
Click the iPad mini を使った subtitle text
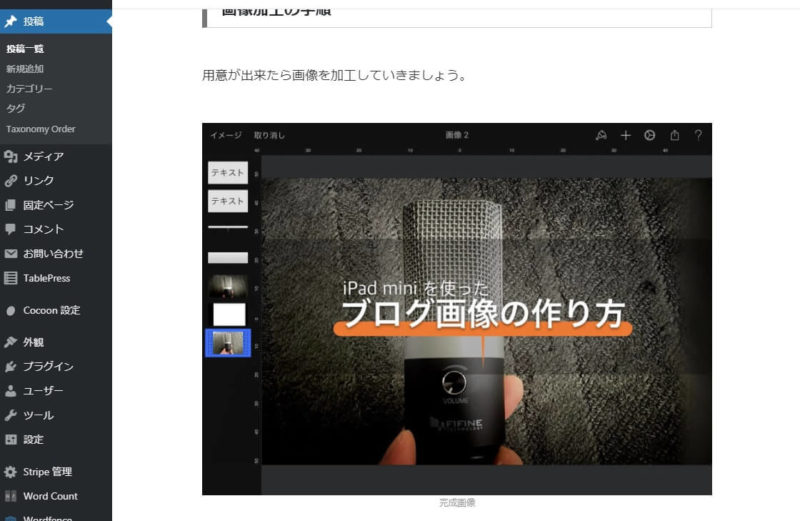point(416,288)
